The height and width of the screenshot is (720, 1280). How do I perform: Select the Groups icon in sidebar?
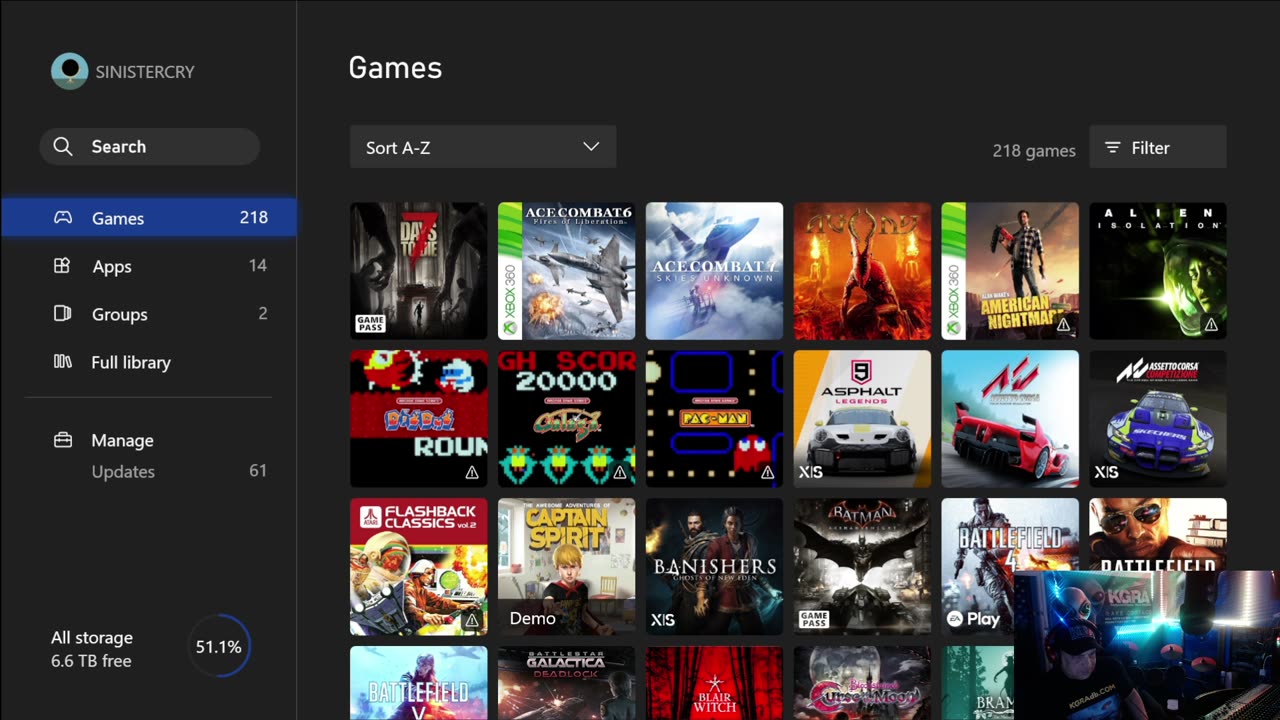[x=62, y=314]
